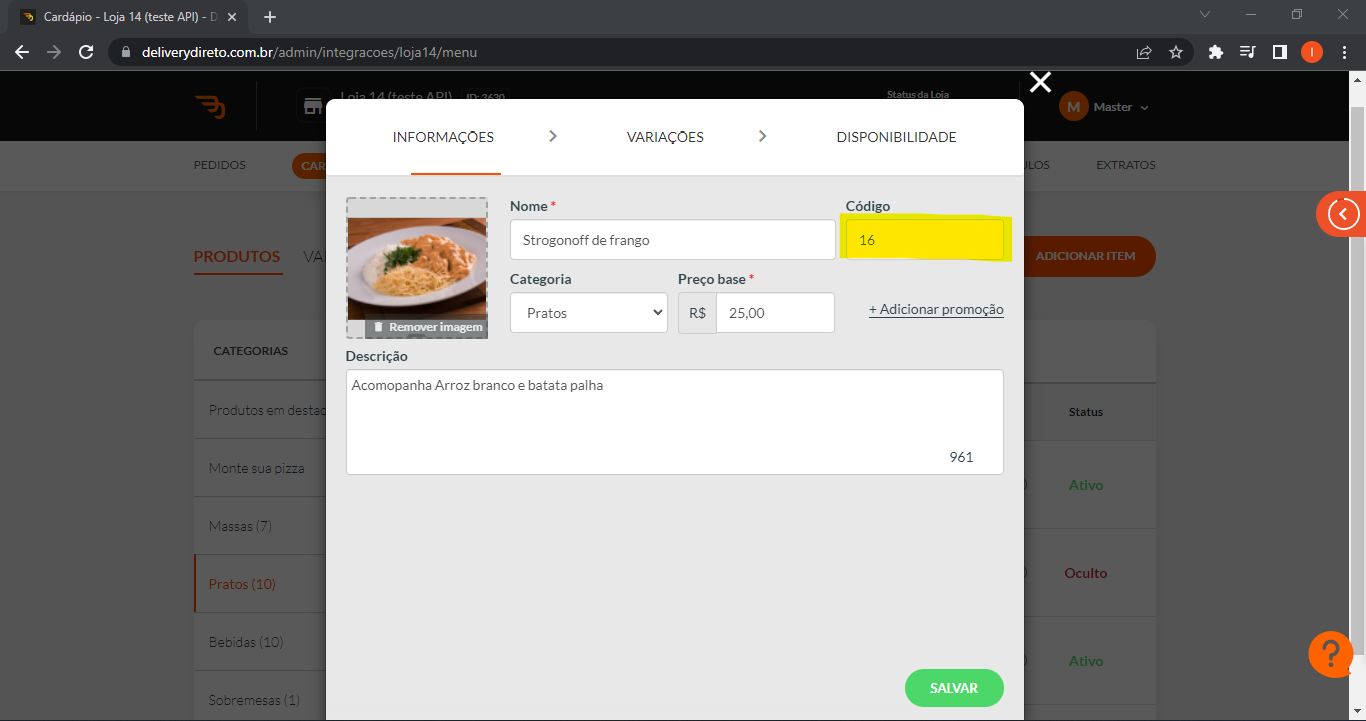Click the + Adicionar promoção link
The height and width of the screenshot is (721, 1366).
[936, 310]
